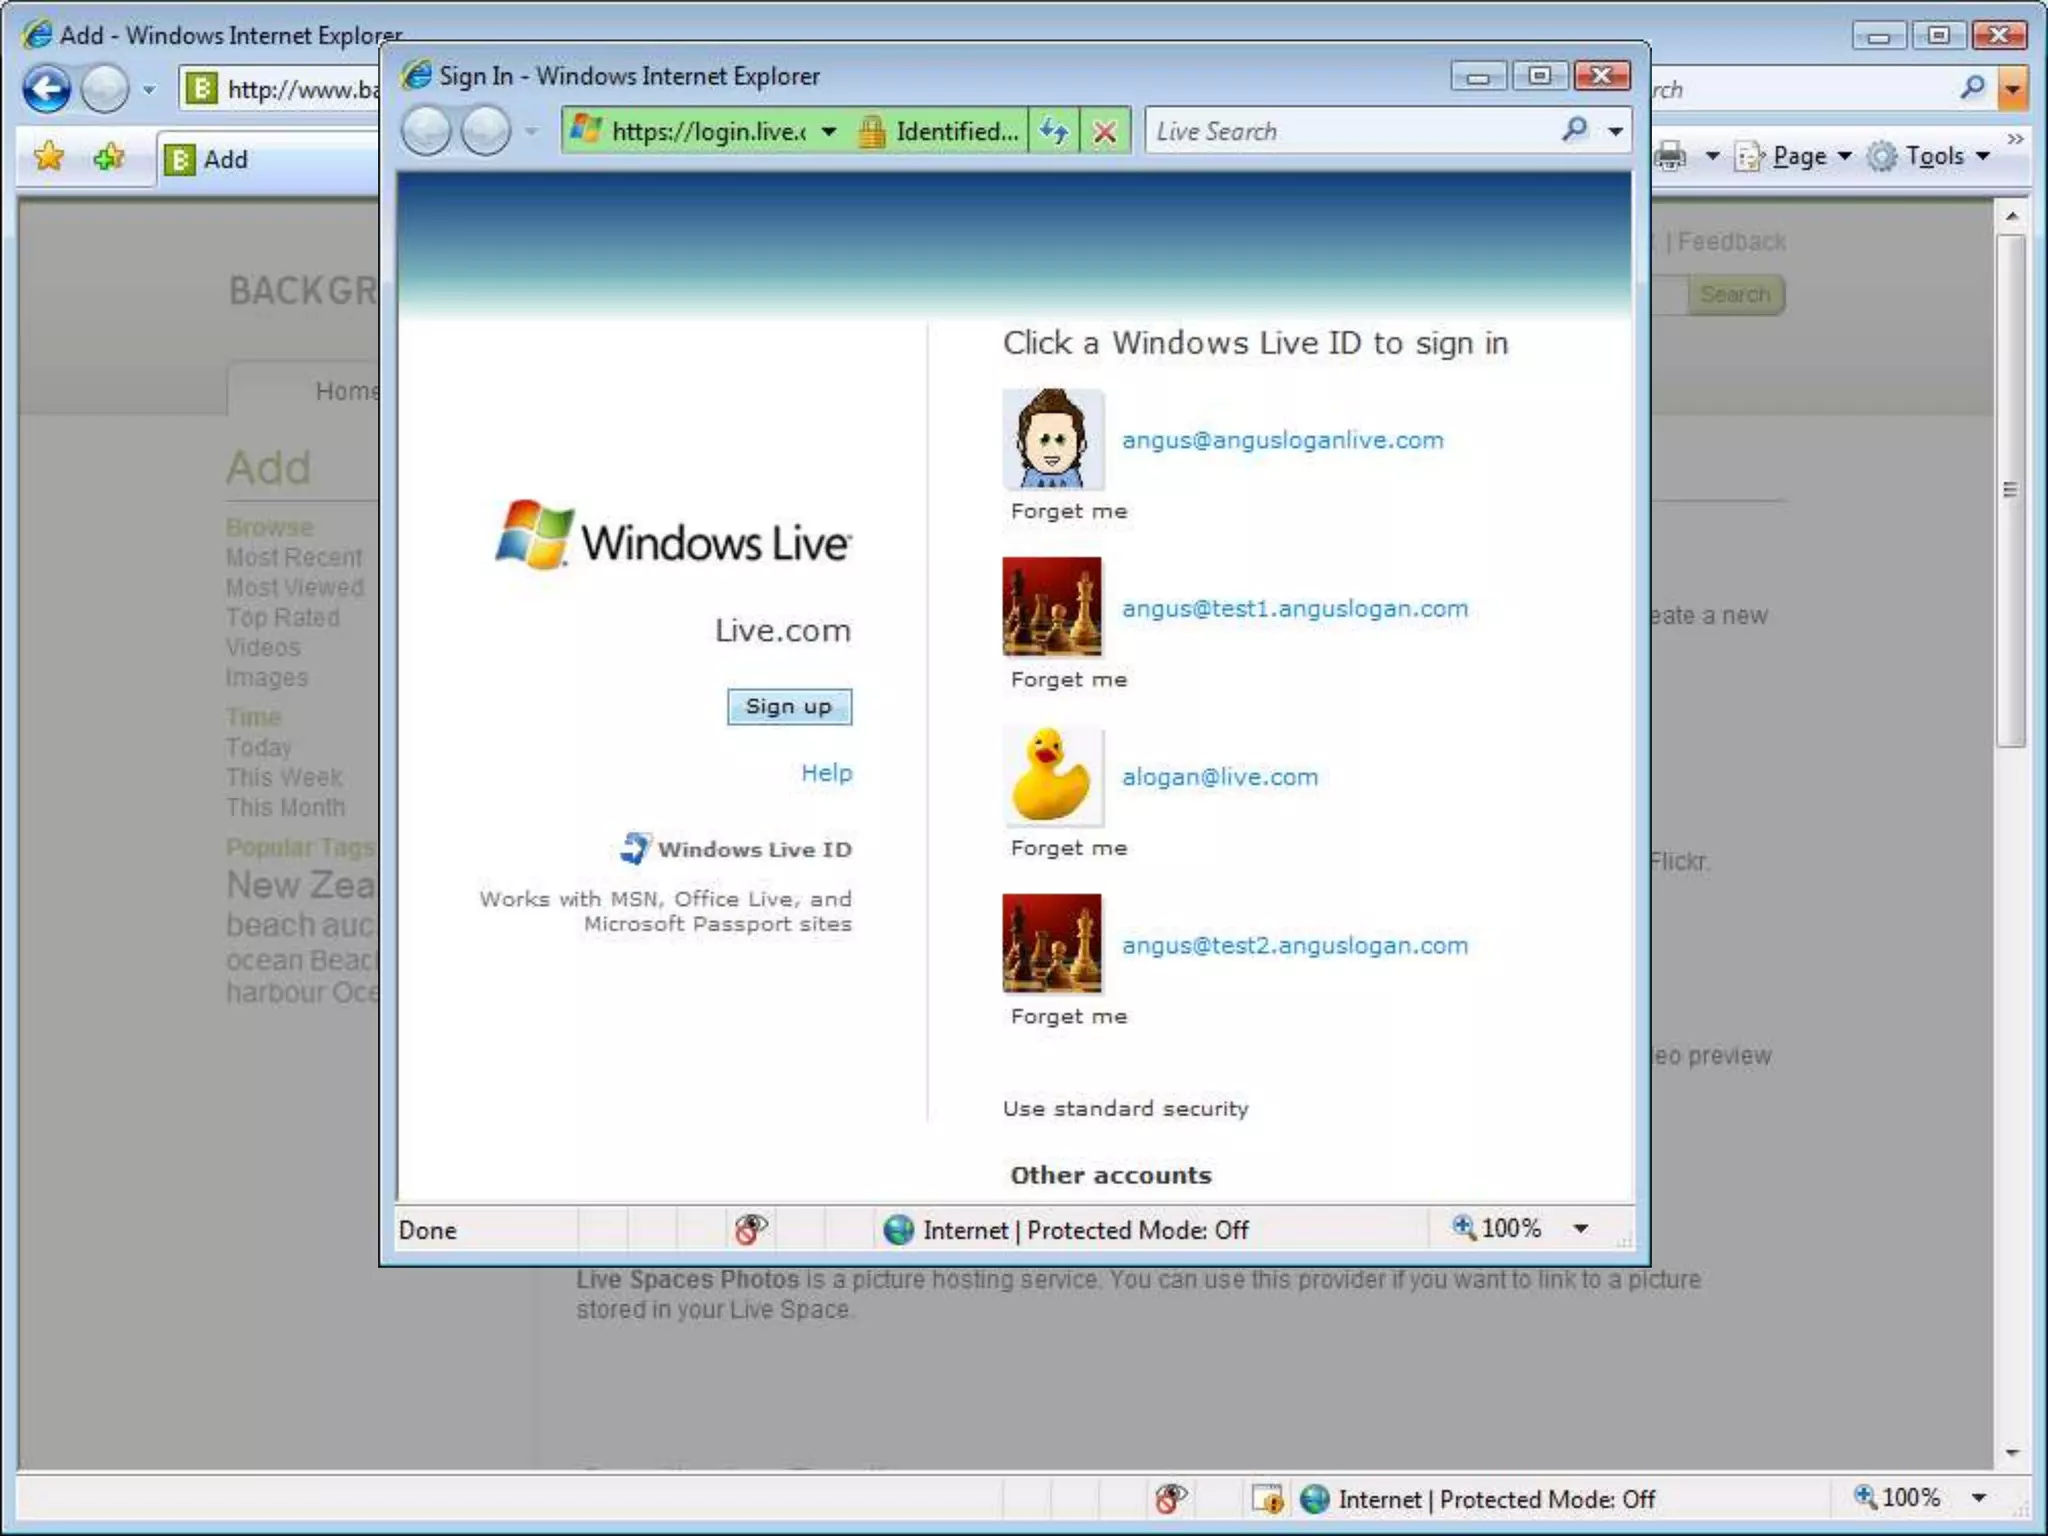This screenshot has height=1536, width=2048.
Task: Open the Help link
Action: [827, 773]
